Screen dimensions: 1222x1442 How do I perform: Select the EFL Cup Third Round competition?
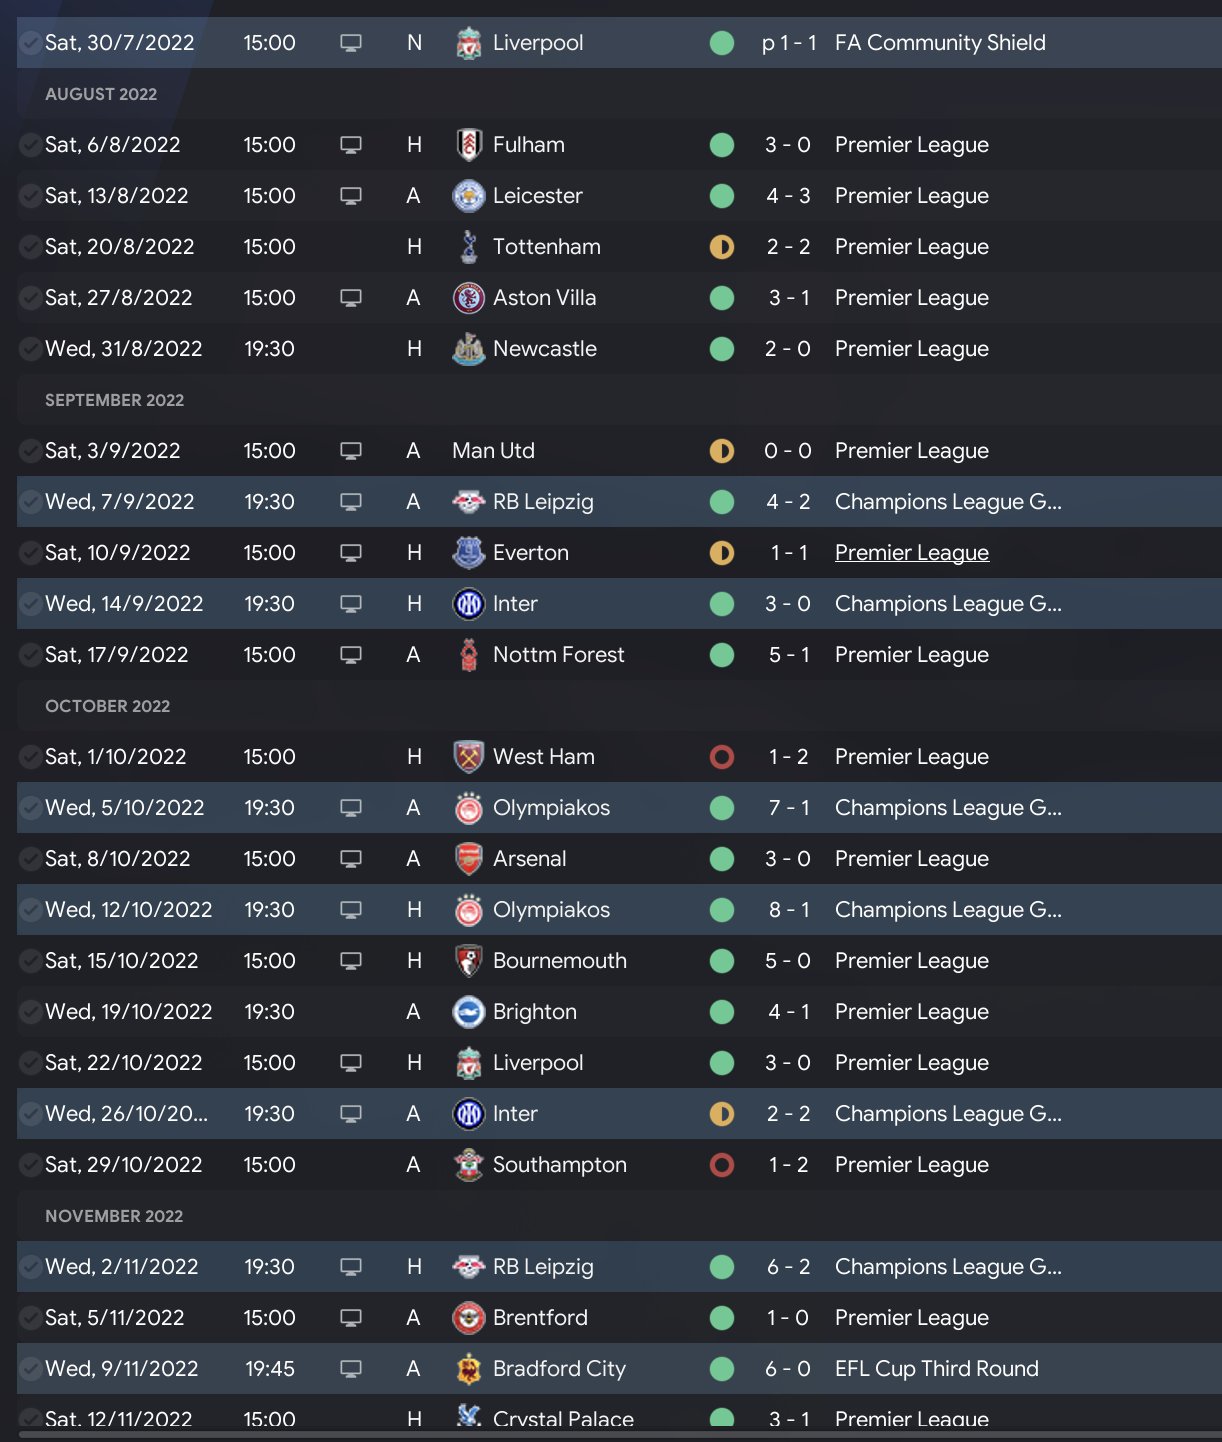pyautogui.click(x=936, y=1369)
